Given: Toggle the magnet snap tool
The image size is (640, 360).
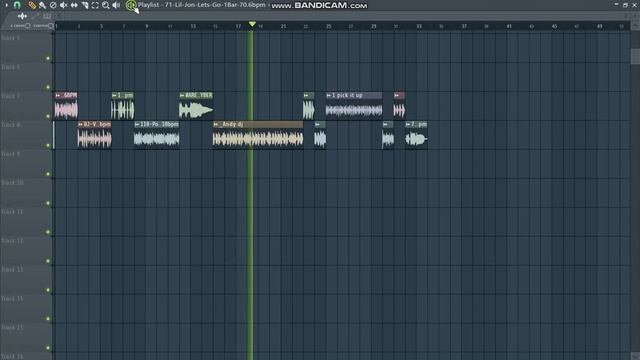Looking at the screenshot, I should tap(17, 5).
